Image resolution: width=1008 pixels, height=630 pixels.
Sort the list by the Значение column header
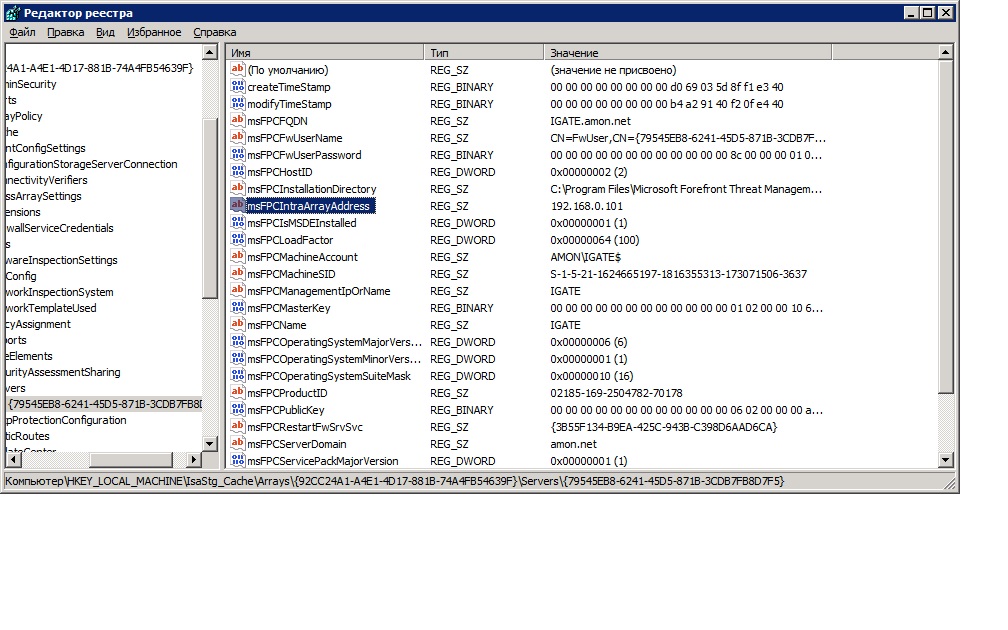[688, 53]
